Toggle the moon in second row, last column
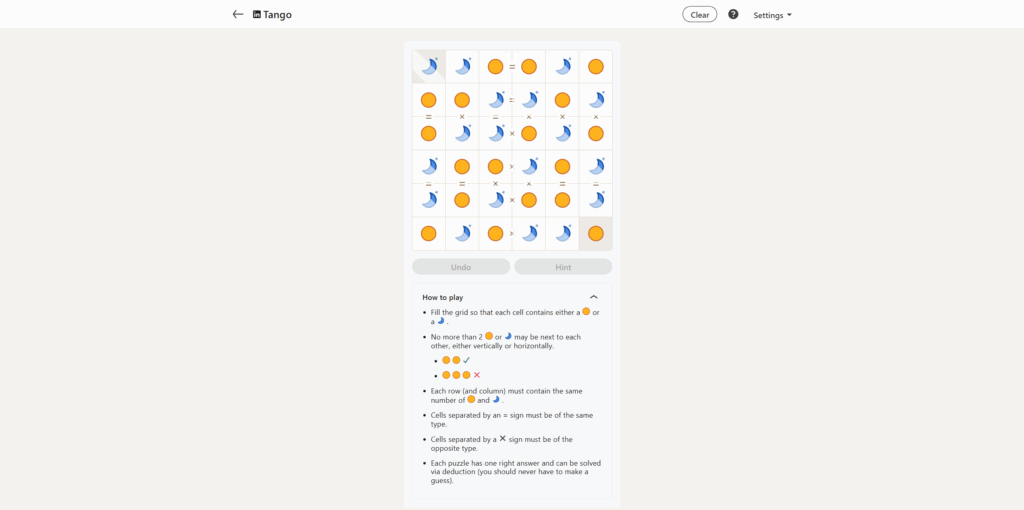 click(x=596, y=100)
